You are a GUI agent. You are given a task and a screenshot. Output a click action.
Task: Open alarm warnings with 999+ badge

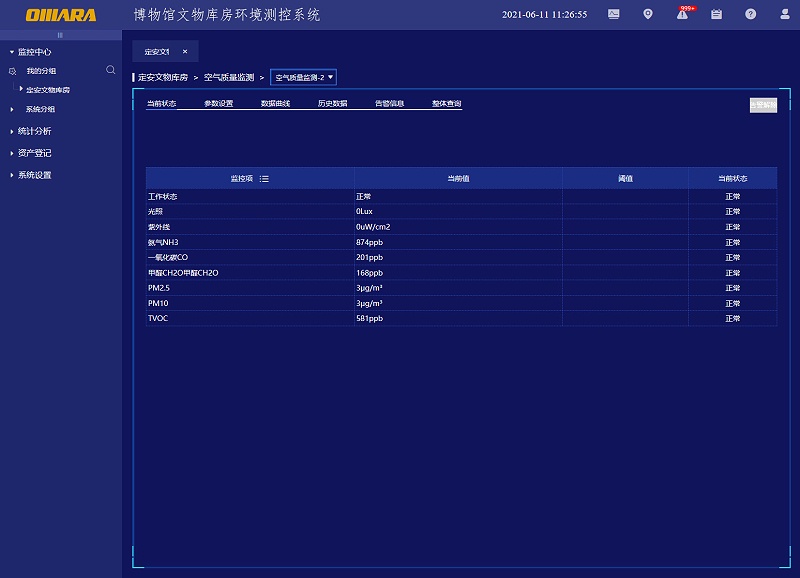pos(682,14)
